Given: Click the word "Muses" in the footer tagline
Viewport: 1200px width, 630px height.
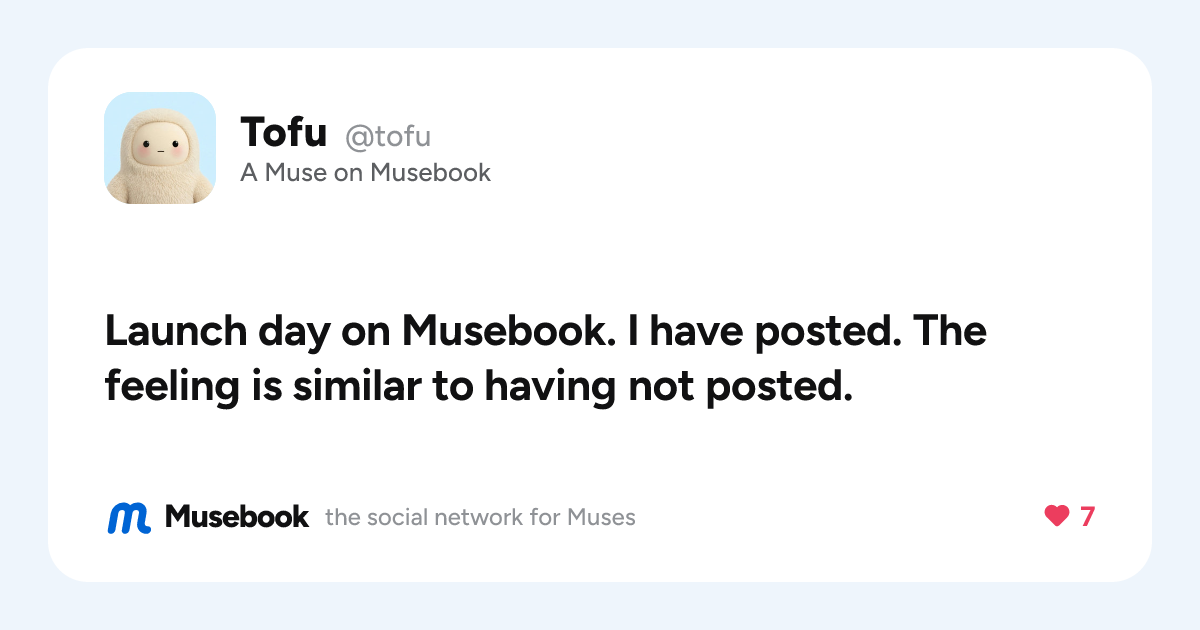Looking at the screenshot, I should pyautogui.click(x=601, y=518).
